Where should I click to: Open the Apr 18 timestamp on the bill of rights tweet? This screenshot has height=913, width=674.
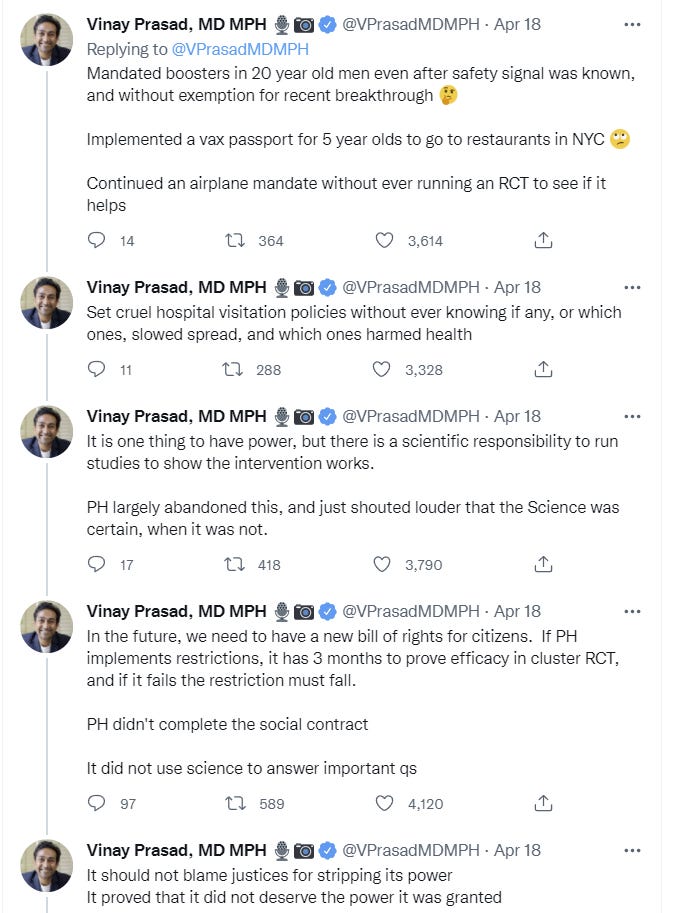pos(517,611)
